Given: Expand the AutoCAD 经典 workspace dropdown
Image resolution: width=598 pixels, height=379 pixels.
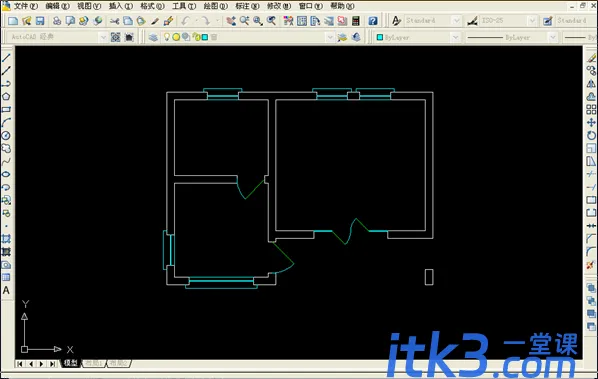Looking at the screenshot, I should [x=103, y=37].
